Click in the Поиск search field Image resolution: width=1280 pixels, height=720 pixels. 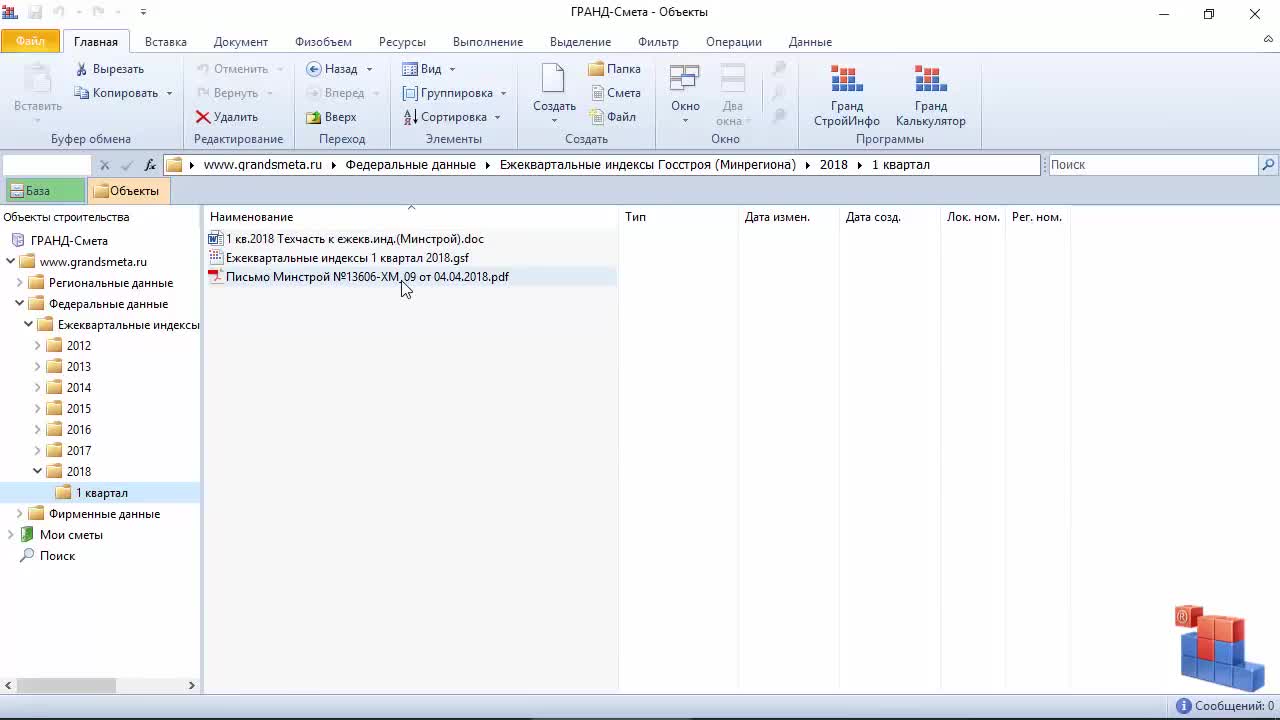pos(1152,165)
